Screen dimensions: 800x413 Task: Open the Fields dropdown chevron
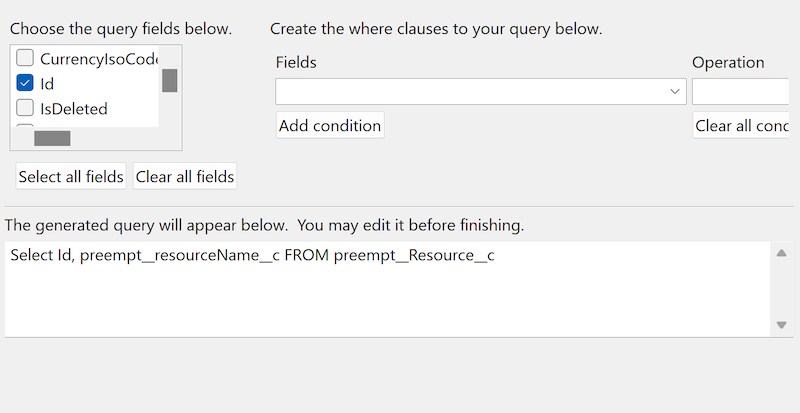675,92
